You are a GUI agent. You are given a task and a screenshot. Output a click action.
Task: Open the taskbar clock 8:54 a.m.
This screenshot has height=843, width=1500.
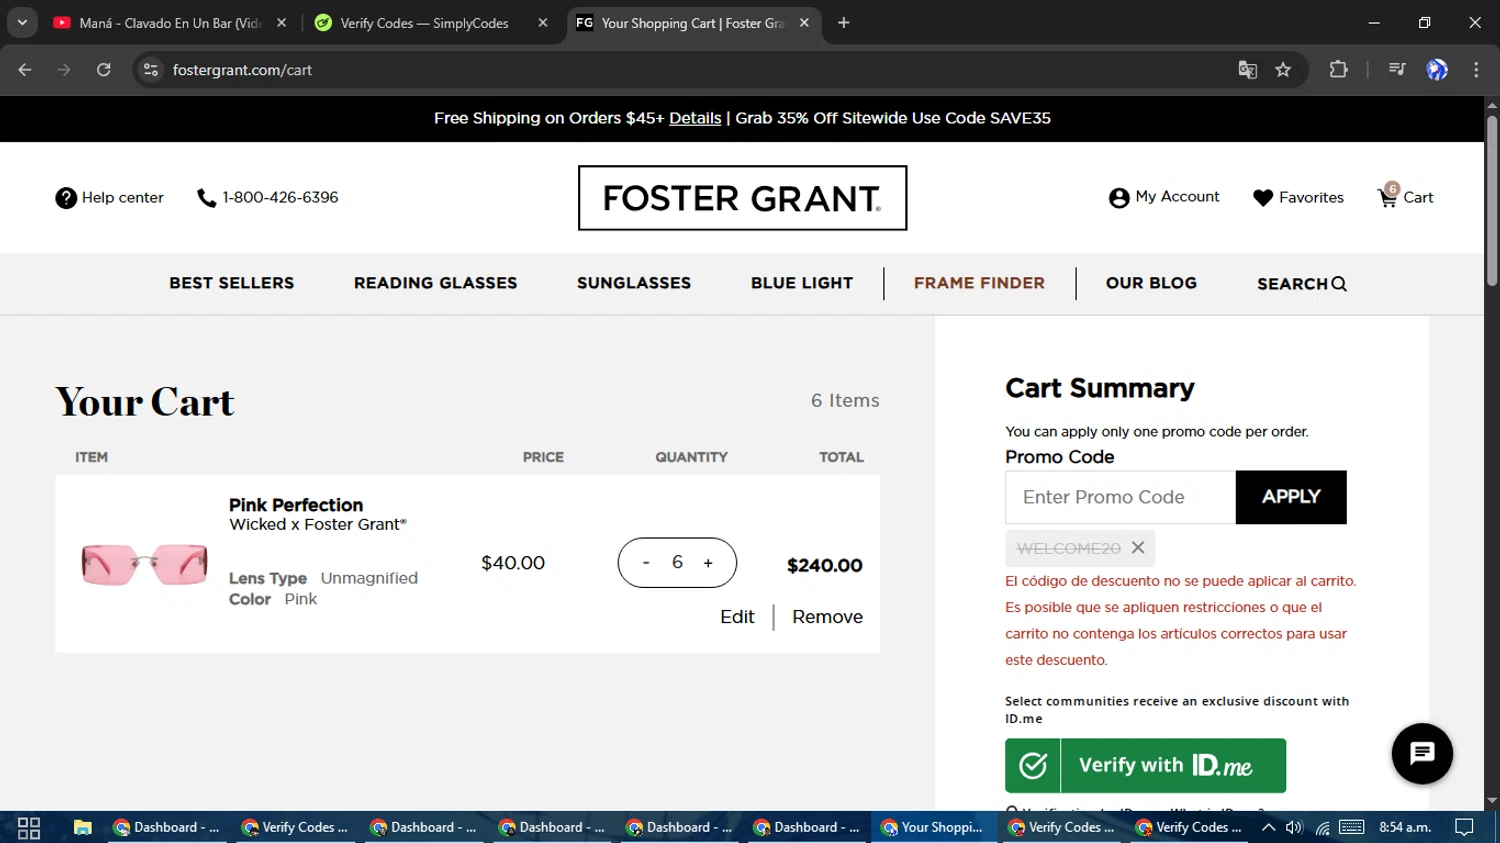[1406, 827]
